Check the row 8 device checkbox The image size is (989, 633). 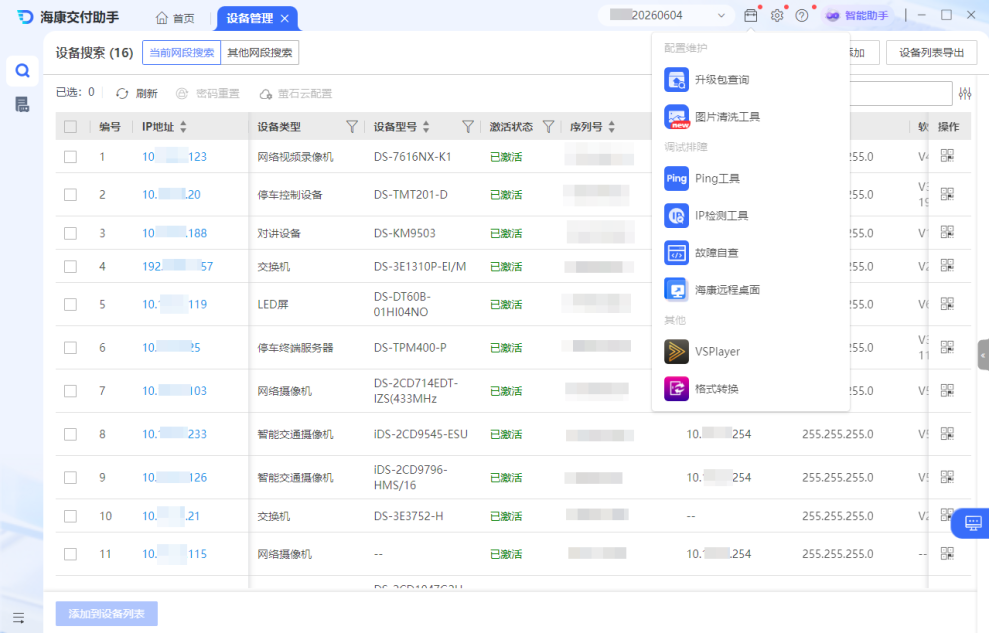(x=71, y=434)
